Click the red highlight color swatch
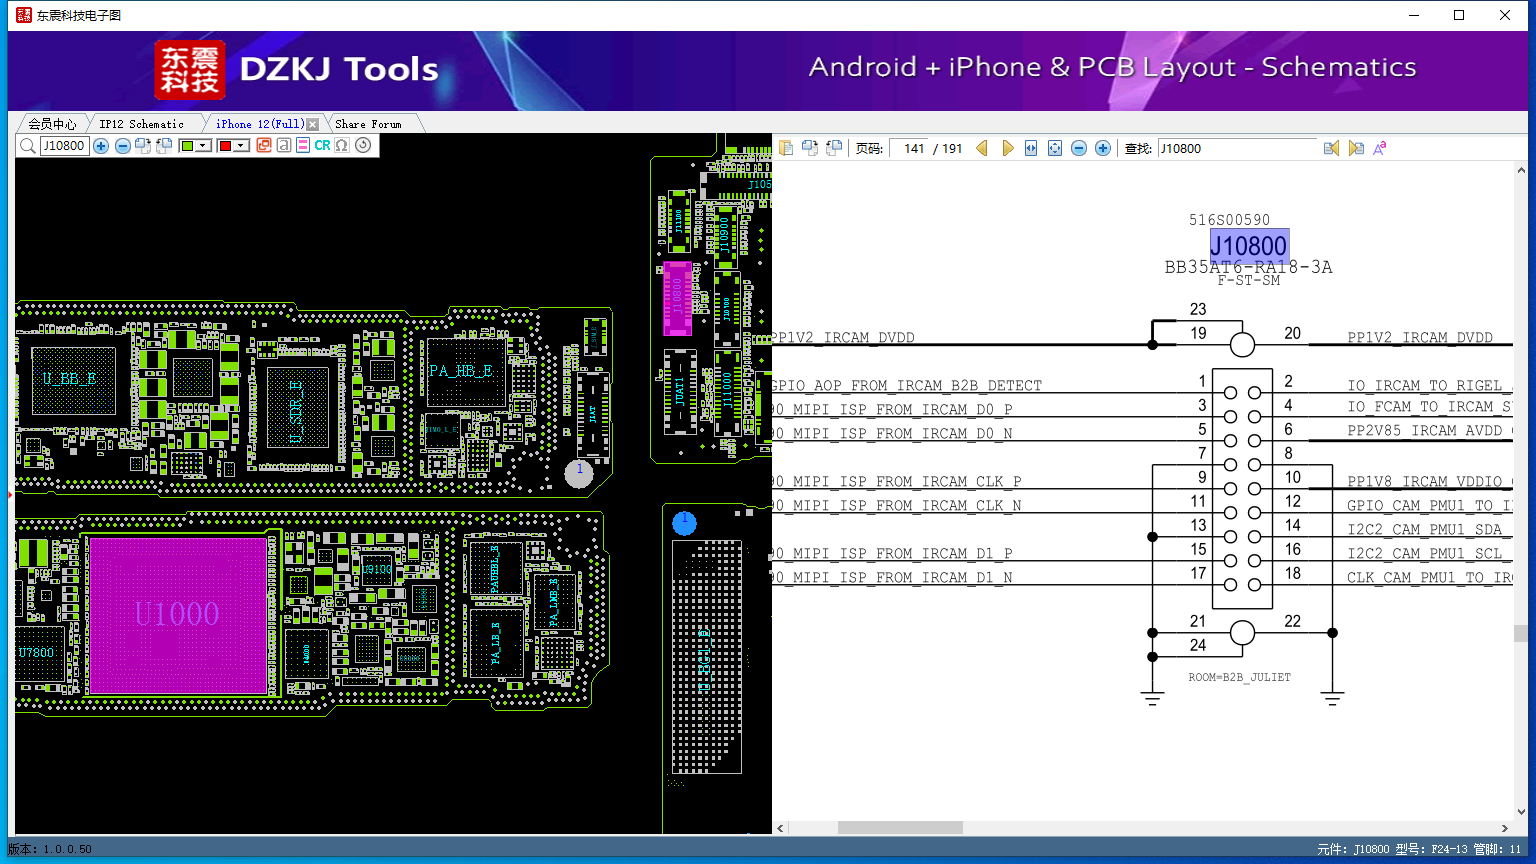This screenshot has height=864, width=1536. [225, 146]
